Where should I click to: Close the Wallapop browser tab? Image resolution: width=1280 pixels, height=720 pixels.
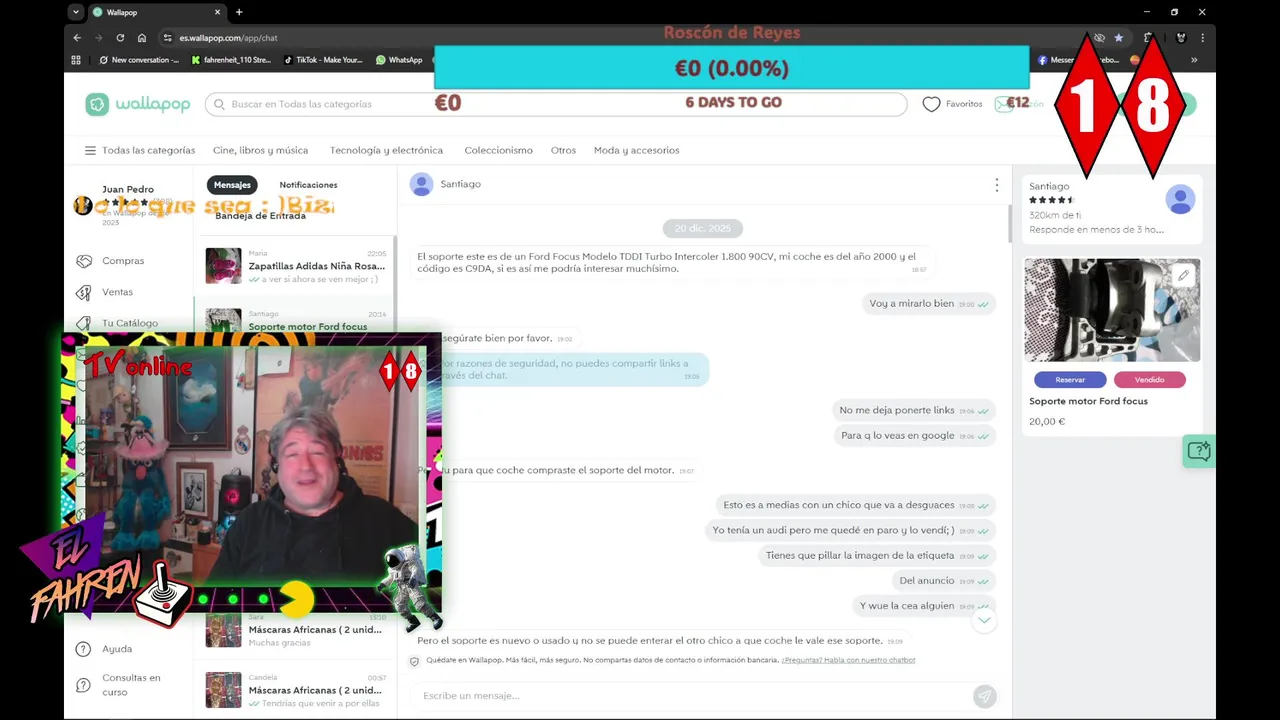[x=218, y=12]
